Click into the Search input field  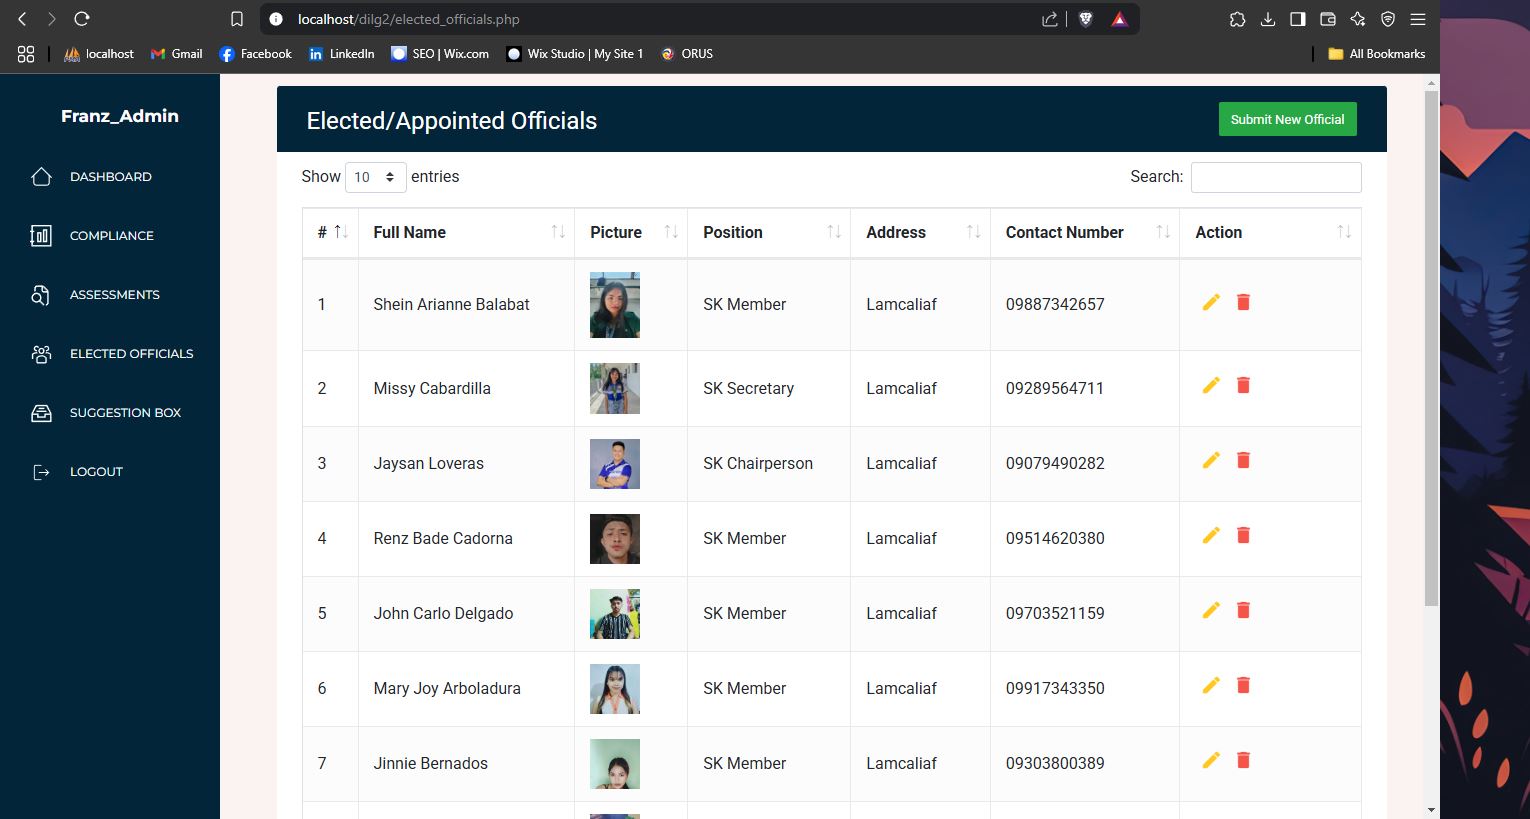click(x=1275, y=177)
